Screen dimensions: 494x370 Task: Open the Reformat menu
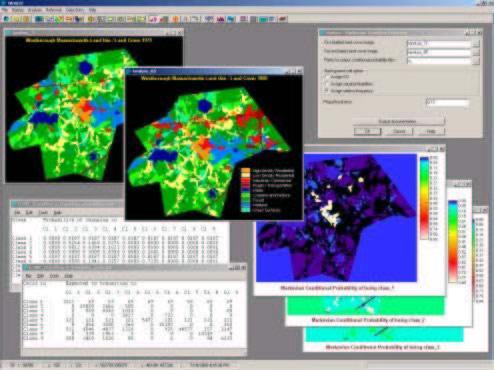(x=53, y=10)
